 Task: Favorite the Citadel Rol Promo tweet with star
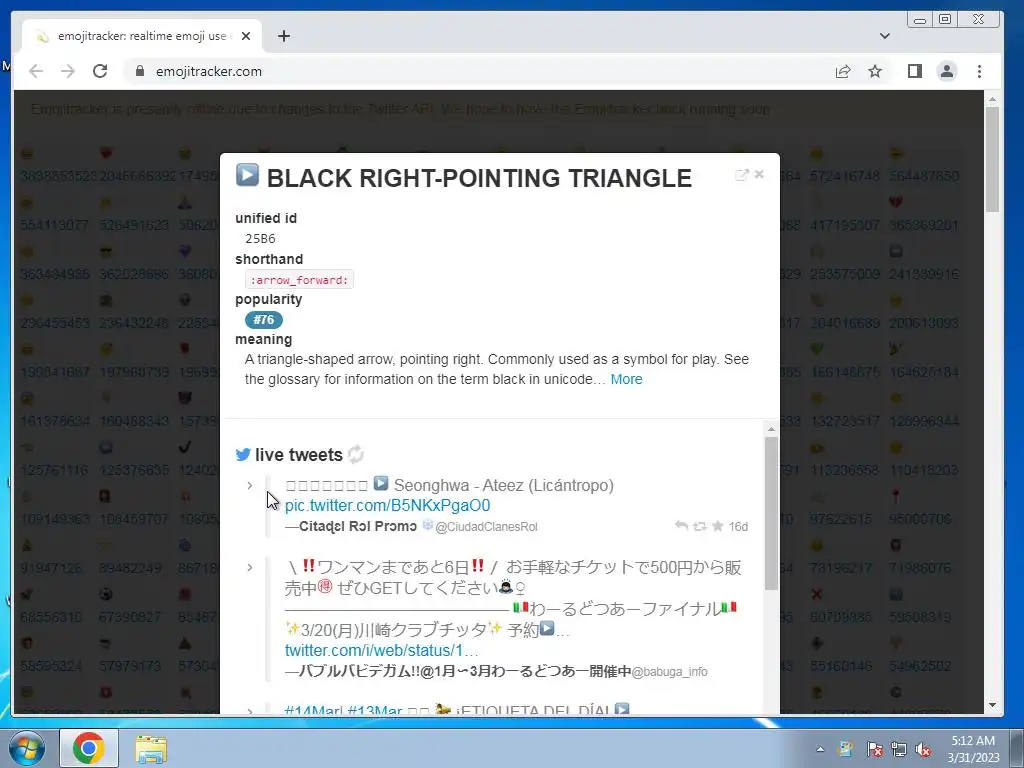718,526
